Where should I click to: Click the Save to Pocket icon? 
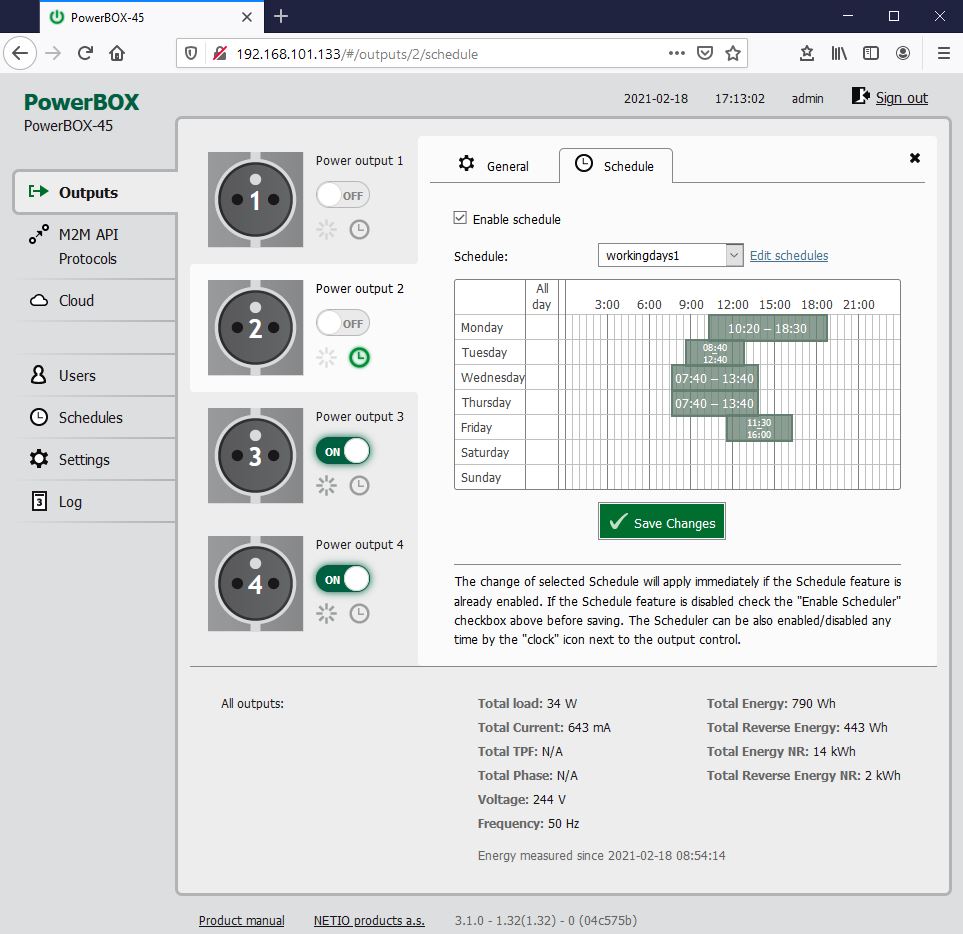pyautogui.click(x=705, y=53)
